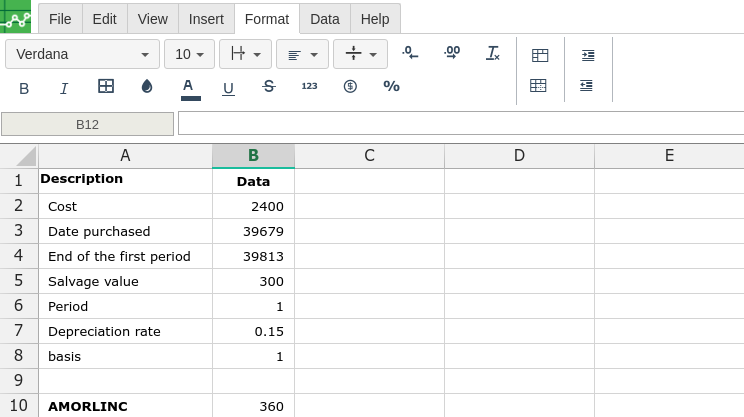Image resolution: width=744 pixels, height=417 pixels.
Task: Click the font color A icon
Action: coord(190,89)
